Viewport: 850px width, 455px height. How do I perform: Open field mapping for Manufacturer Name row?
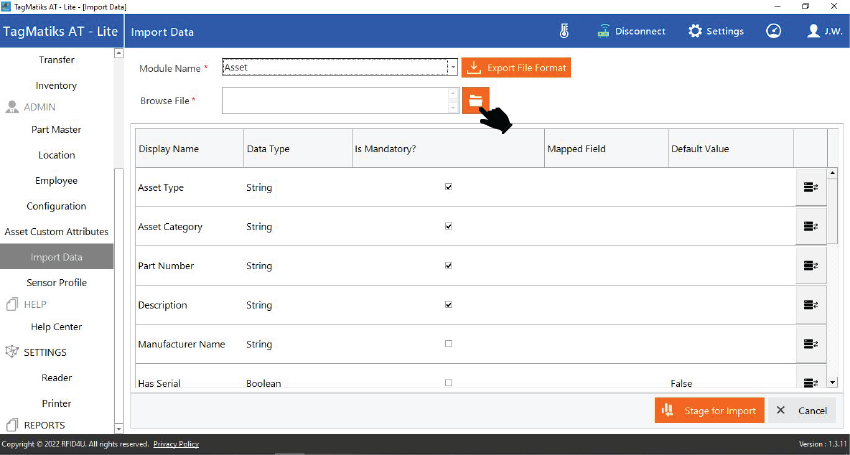(x=811, y=344)
